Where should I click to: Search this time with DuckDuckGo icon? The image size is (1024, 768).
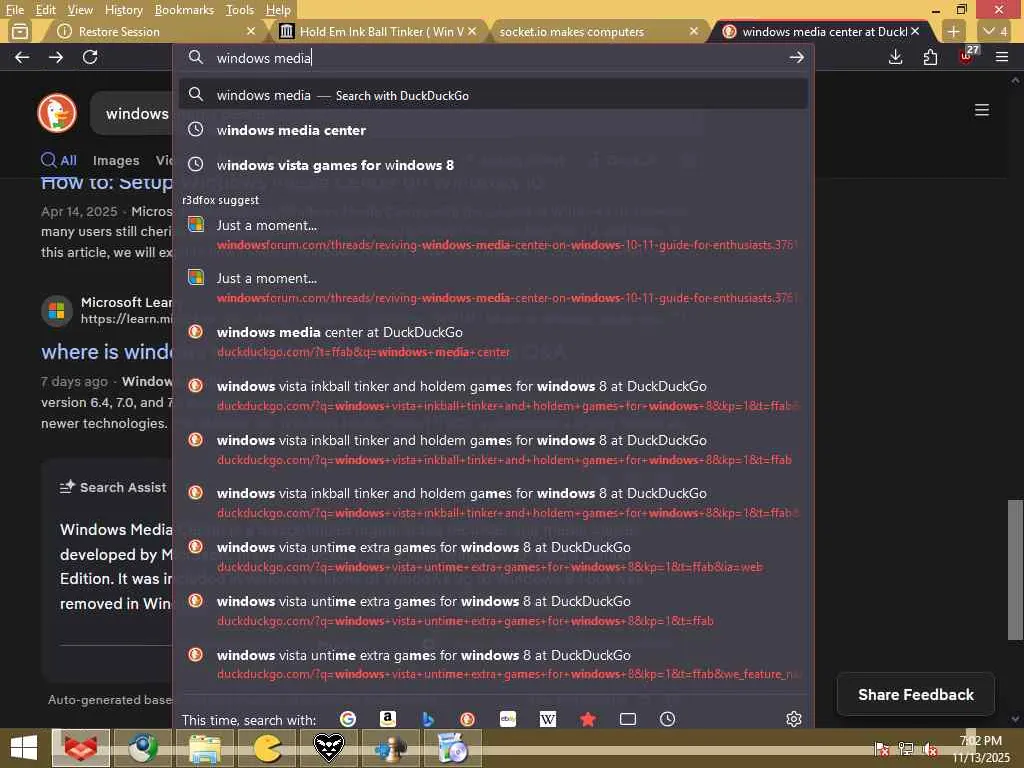pos(468,719)
